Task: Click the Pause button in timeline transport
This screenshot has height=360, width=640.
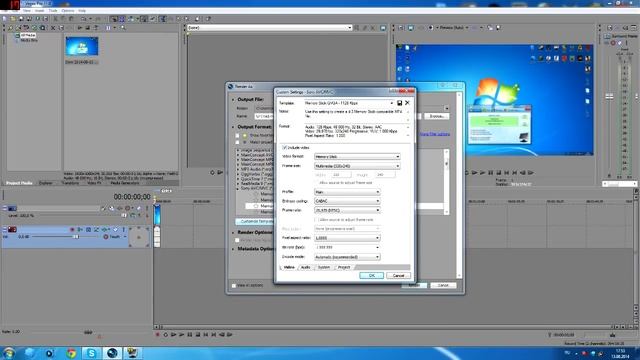Action: [190, 335]
